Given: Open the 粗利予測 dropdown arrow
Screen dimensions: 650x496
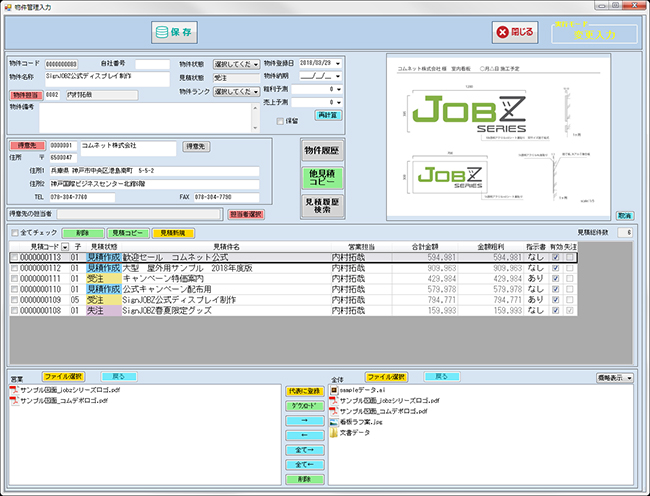Looking at the screenshot, I should tap(339, 89).
